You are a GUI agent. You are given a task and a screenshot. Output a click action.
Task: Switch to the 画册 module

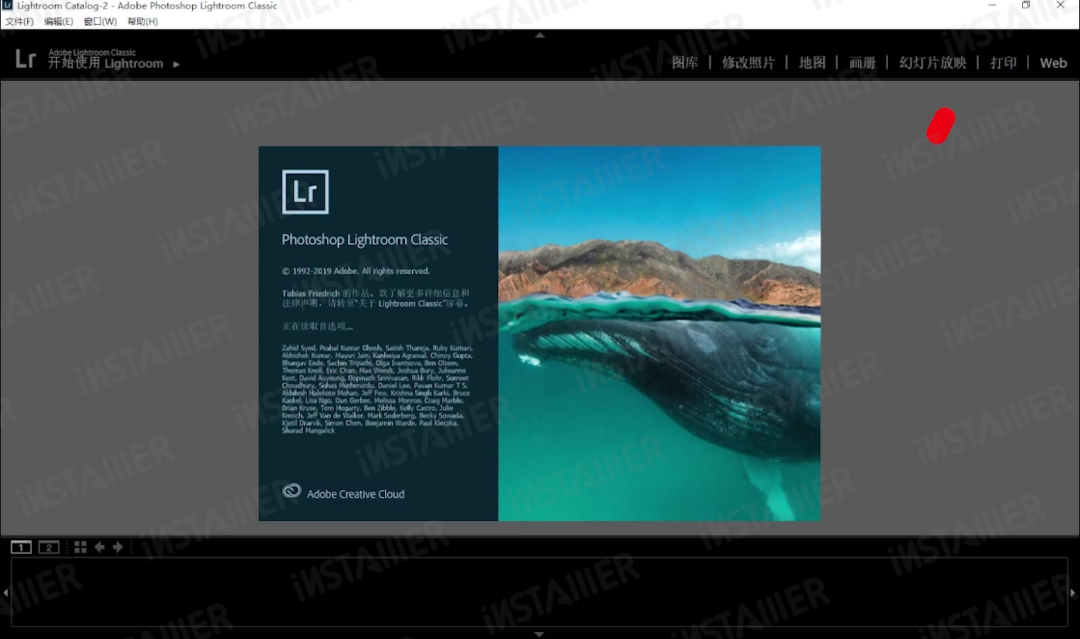862,63
